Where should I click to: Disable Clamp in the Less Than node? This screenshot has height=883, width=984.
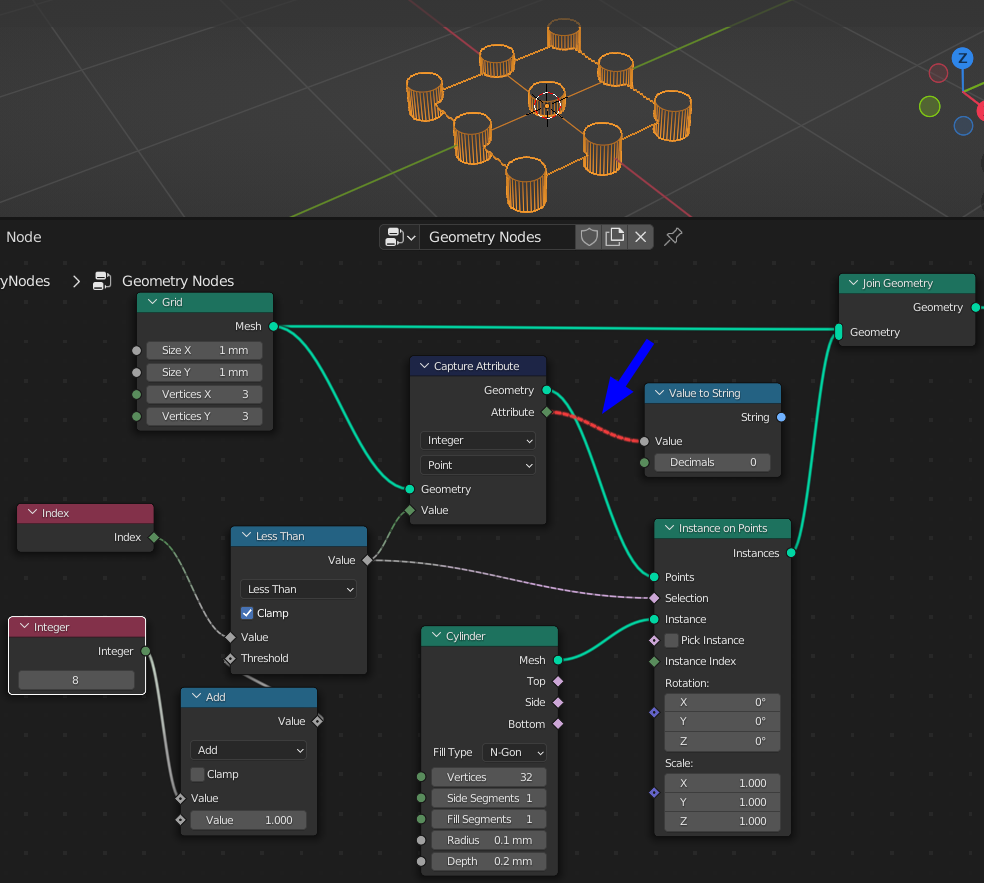tap(247, 613)
